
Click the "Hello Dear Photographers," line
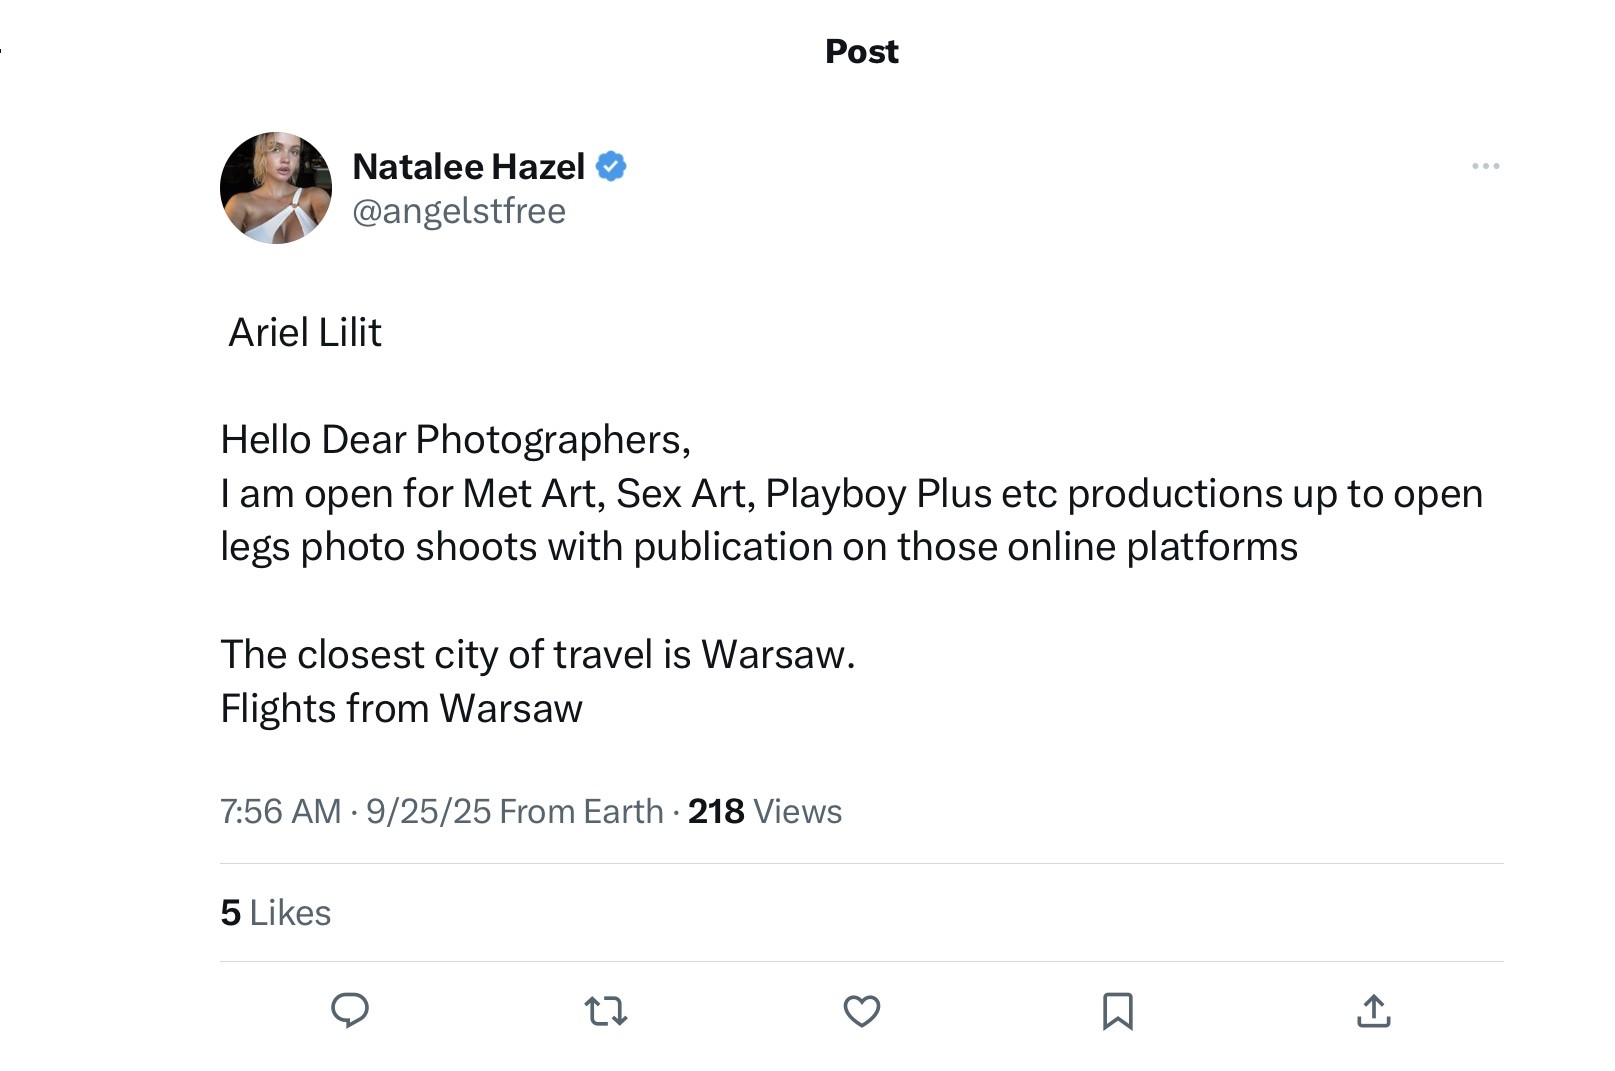coord(455,439)
